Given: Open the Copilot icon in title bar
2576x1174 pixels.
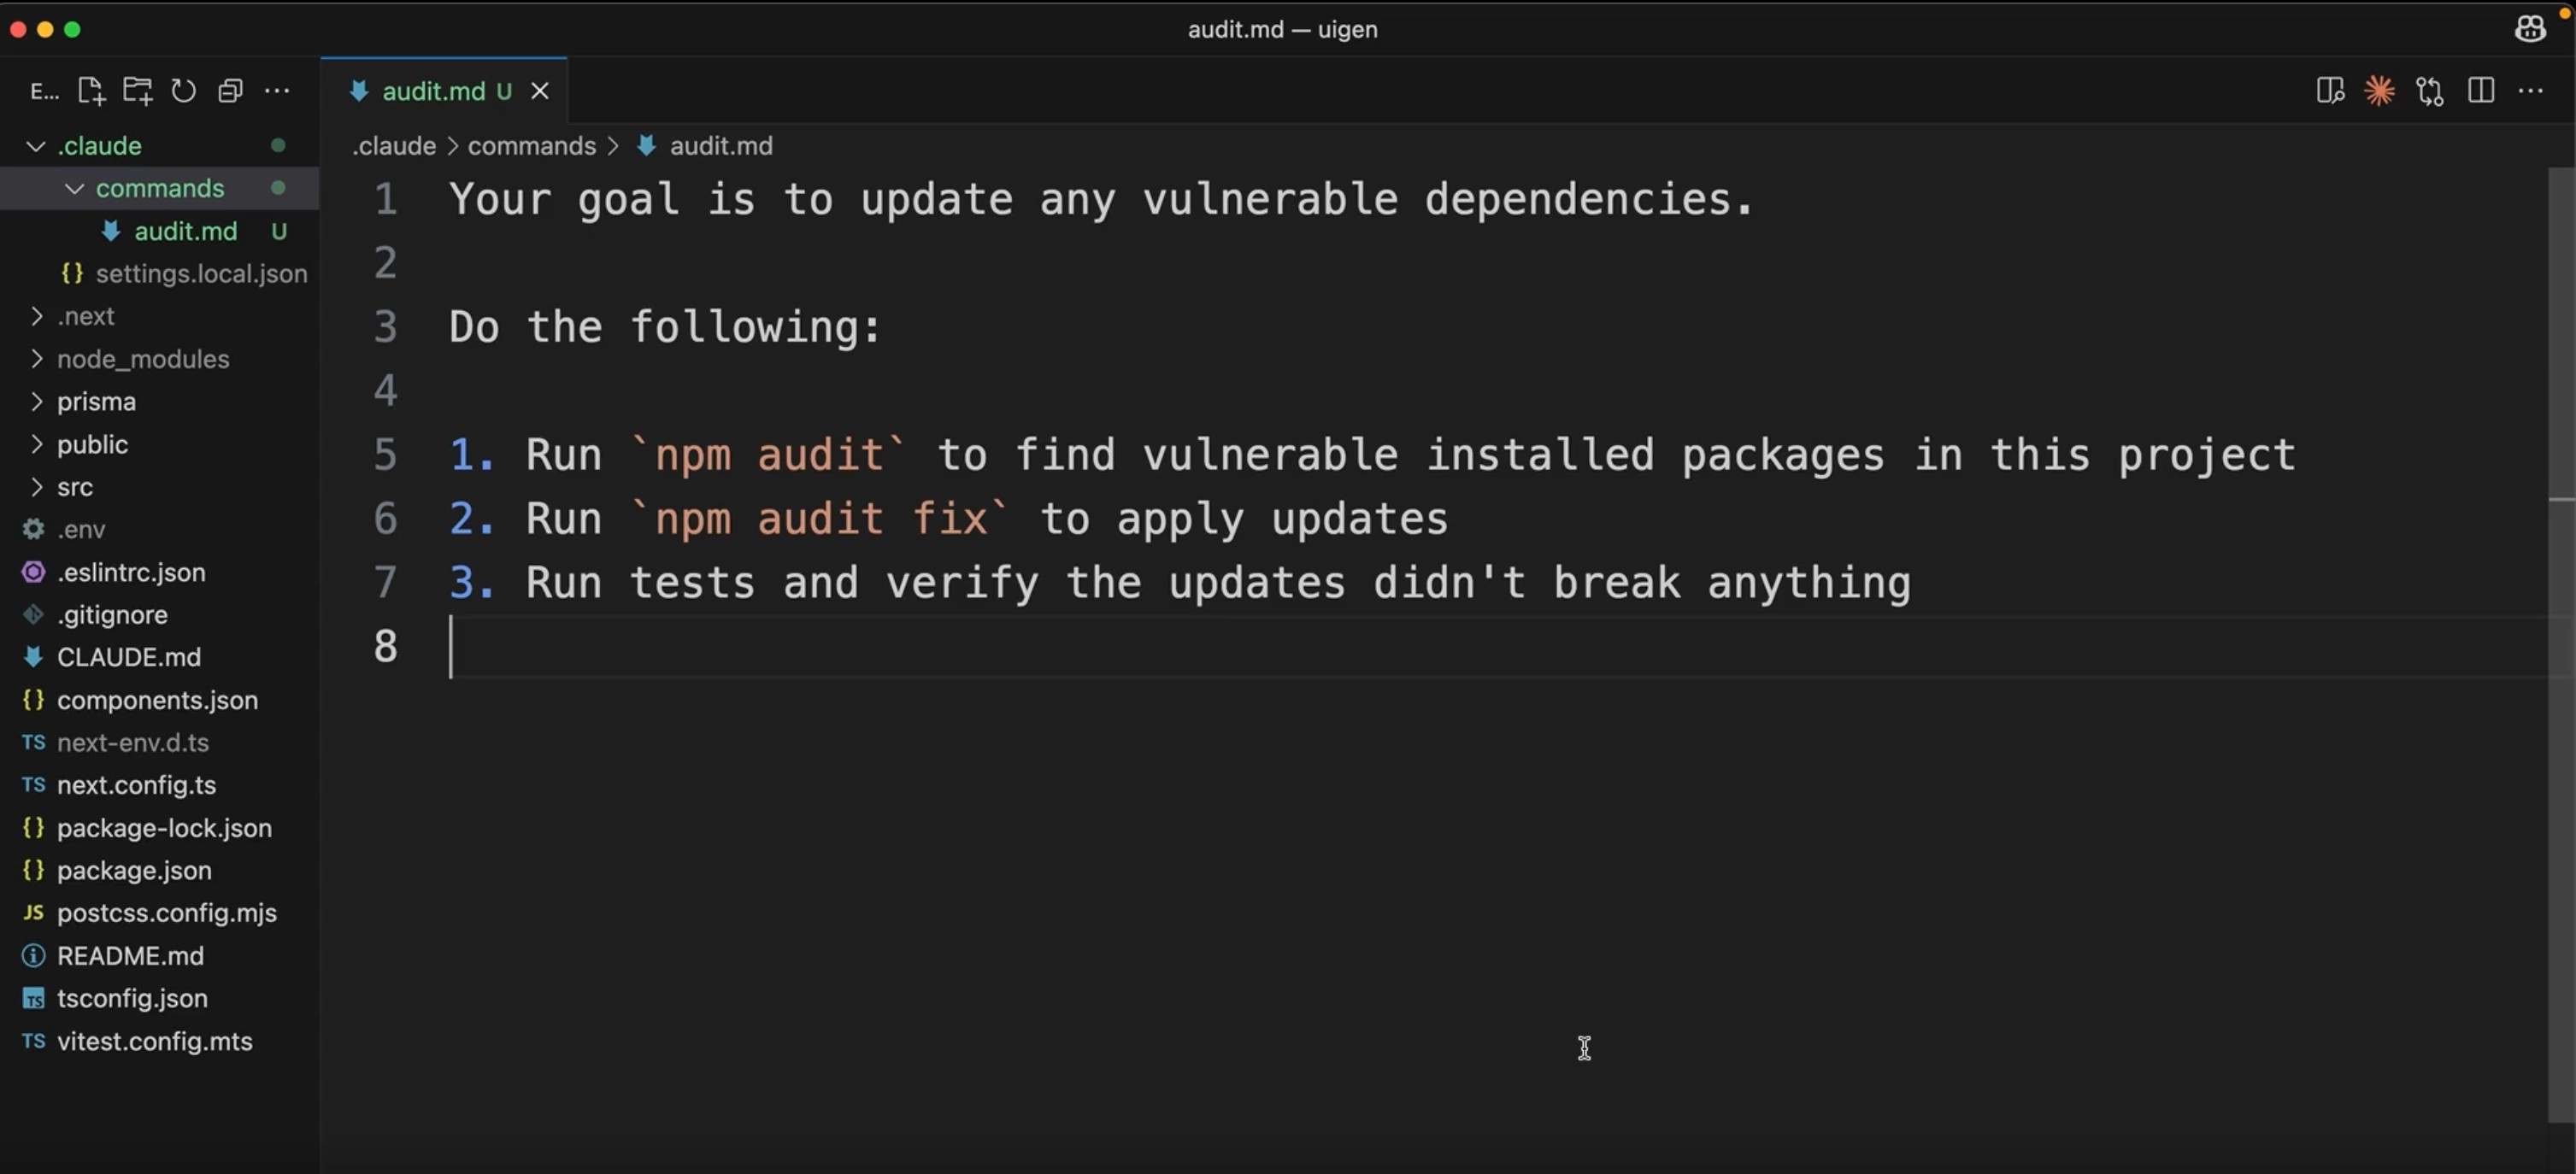Looking at the screenshot, I should point(2530,29).
